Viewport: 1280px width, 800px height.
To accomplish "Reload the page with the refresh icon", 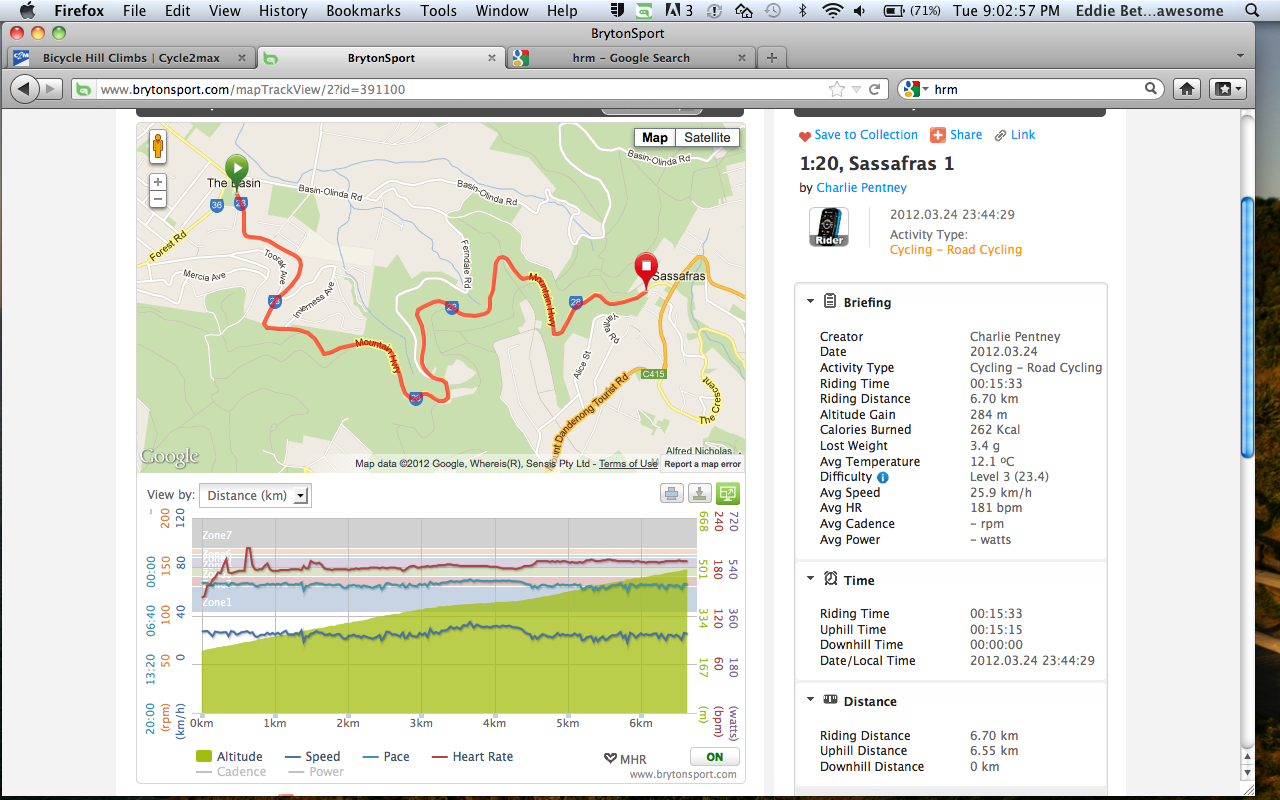I will pyautogui.click(x=875, y=89).
